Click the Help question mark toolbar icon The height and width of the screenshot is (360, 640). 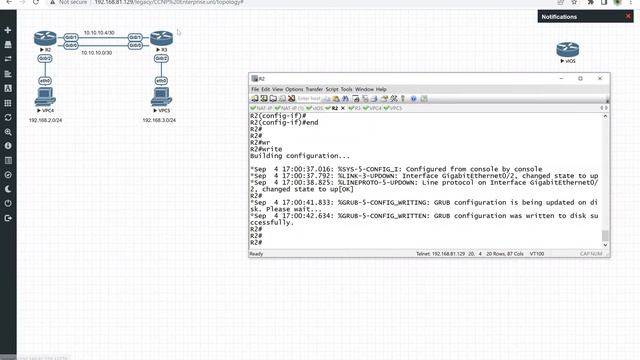(x=413, y=98)
